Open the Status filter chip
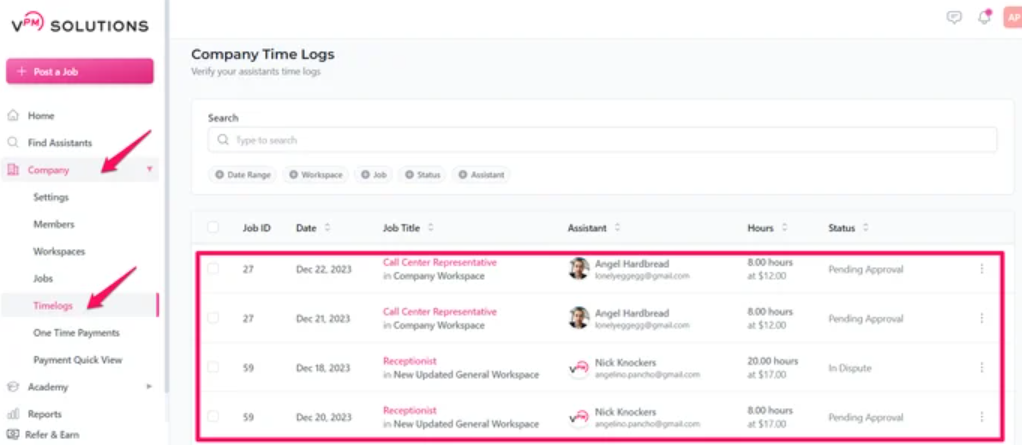The height and width of the screenshot is (445, 1022). [x=422, y=175]
